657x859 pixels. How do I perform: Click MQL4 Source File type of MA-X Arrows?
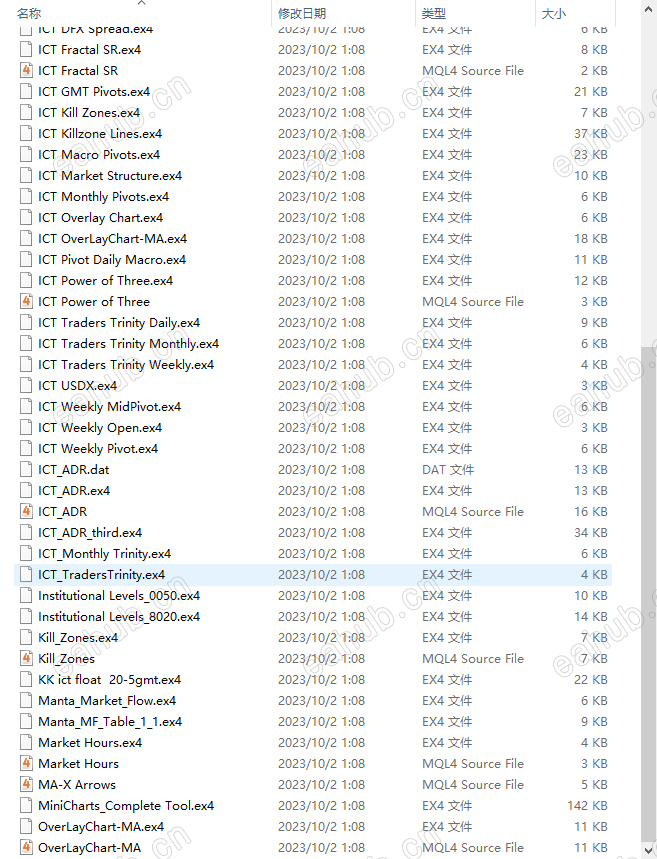(473, 784)
